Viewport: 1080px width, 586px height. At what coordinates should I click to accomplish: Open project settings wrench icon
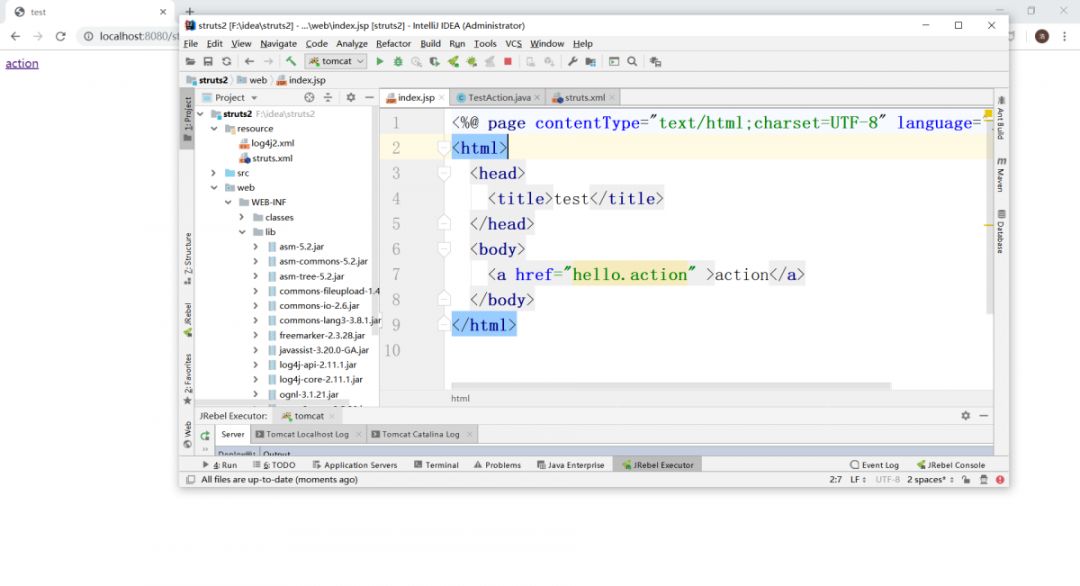(x=573, y=61)
